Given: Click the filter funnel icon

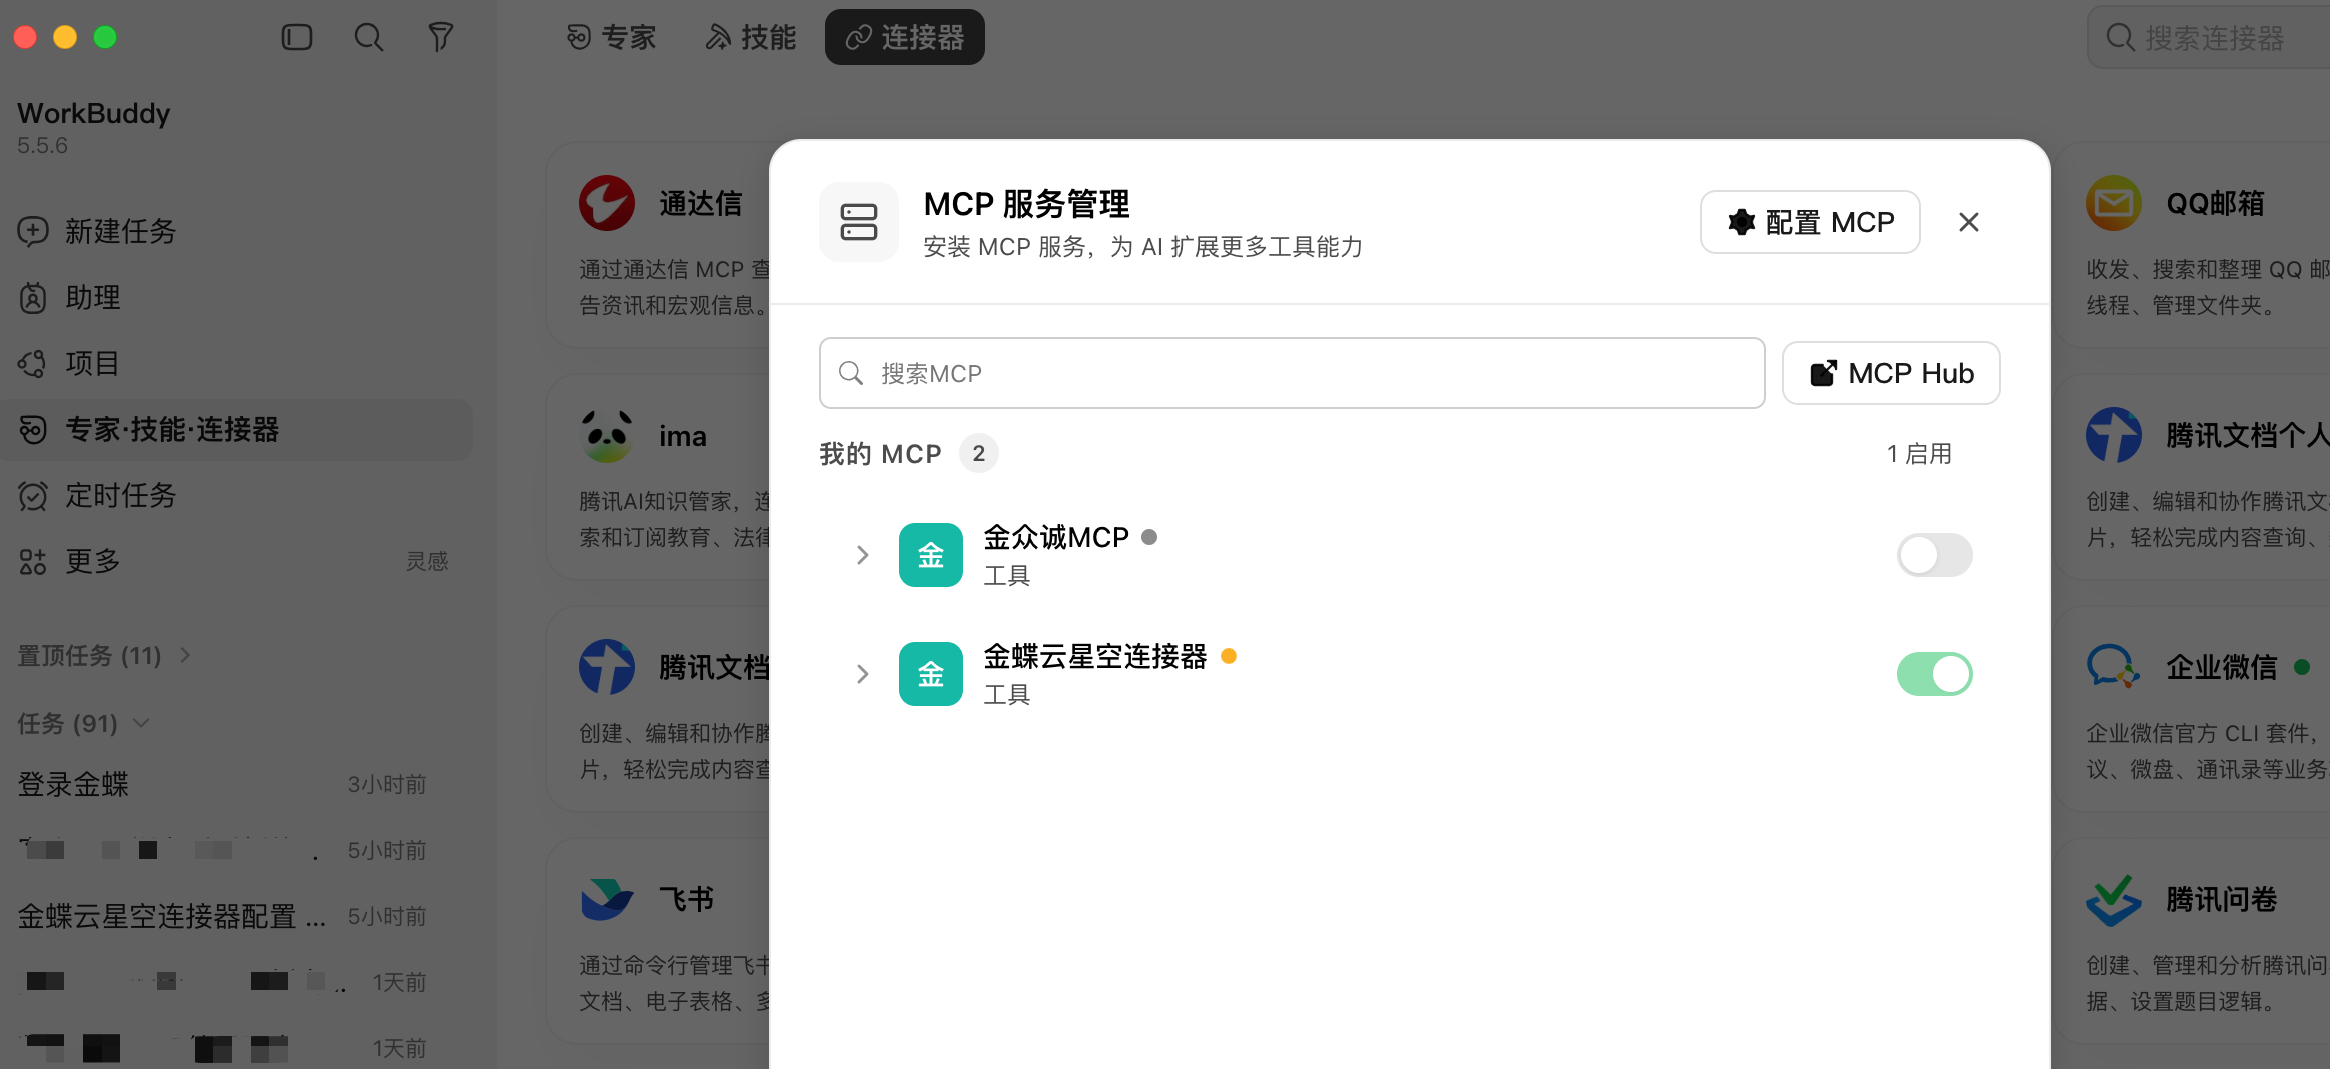Looking at the screenshot, I should (x=441, y=38).
